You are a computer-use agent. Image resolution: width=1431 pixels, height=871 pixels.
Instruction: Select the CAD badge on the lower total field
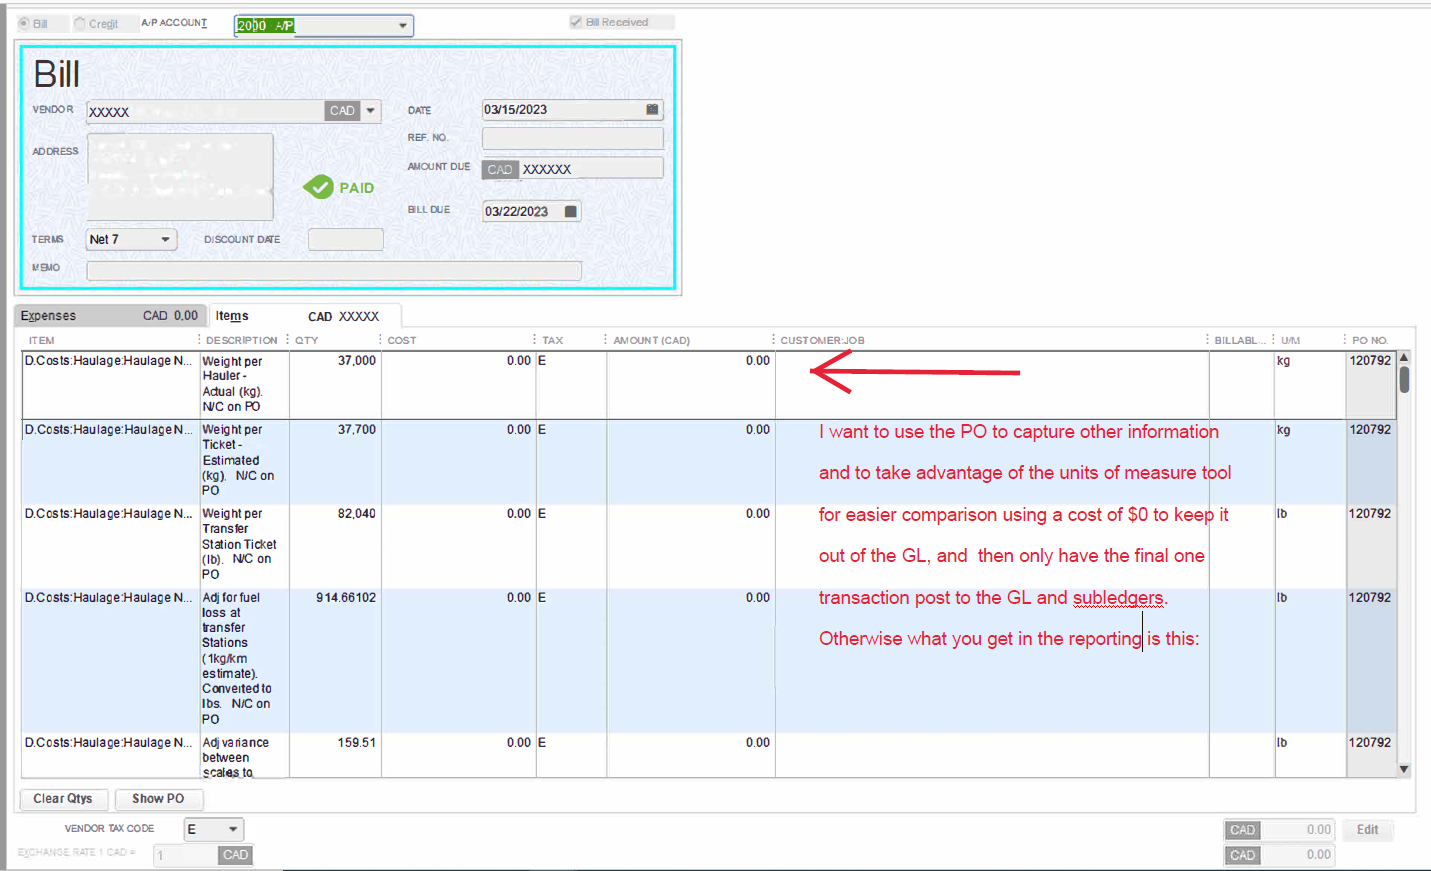coord(1242,855)
